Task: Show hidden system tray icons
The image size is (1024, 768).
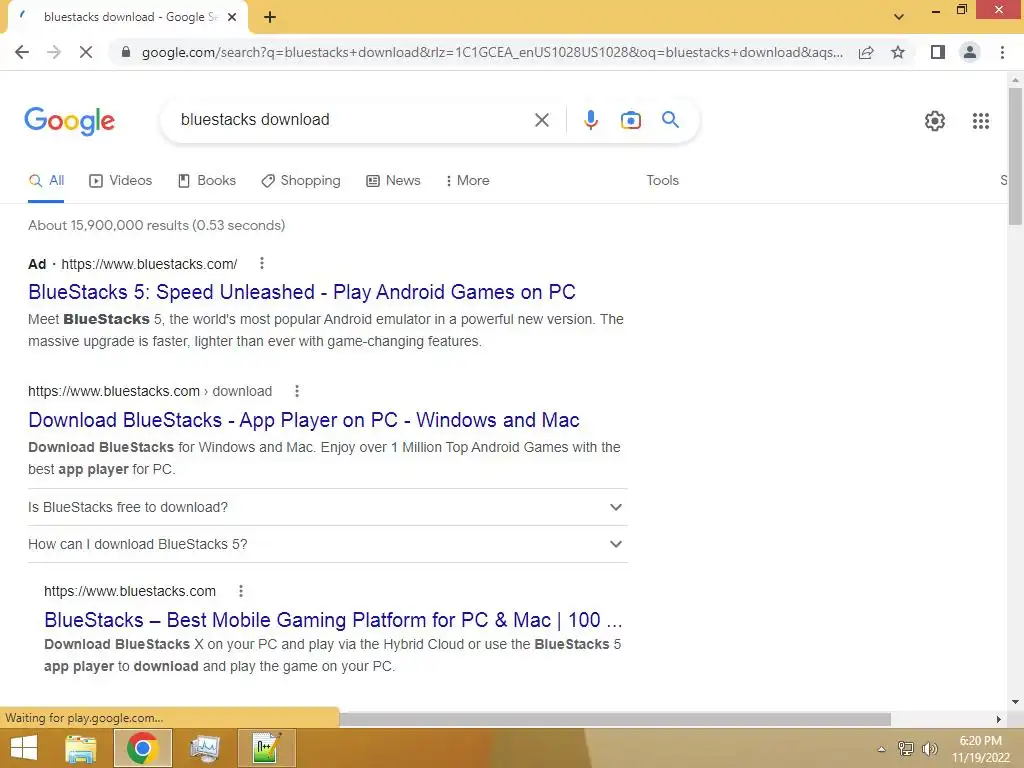Action: click(x=881, y=749)
